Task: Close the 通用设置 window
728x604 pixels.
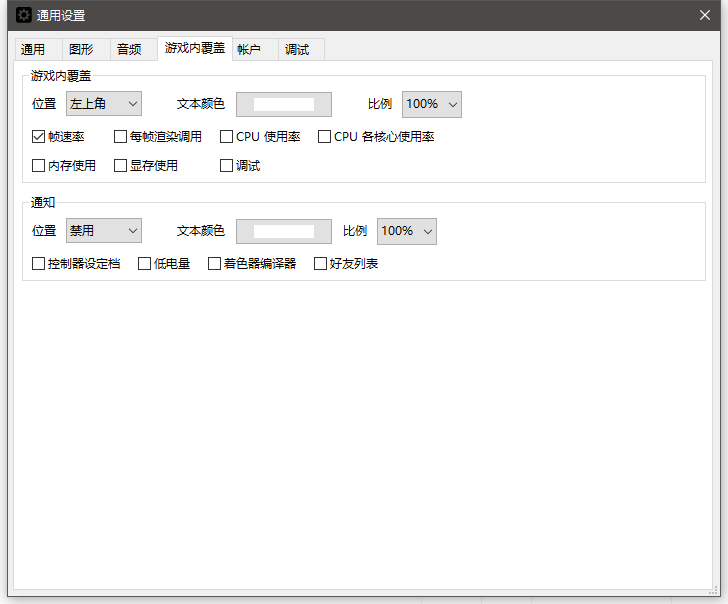Action: click(704, 15)
